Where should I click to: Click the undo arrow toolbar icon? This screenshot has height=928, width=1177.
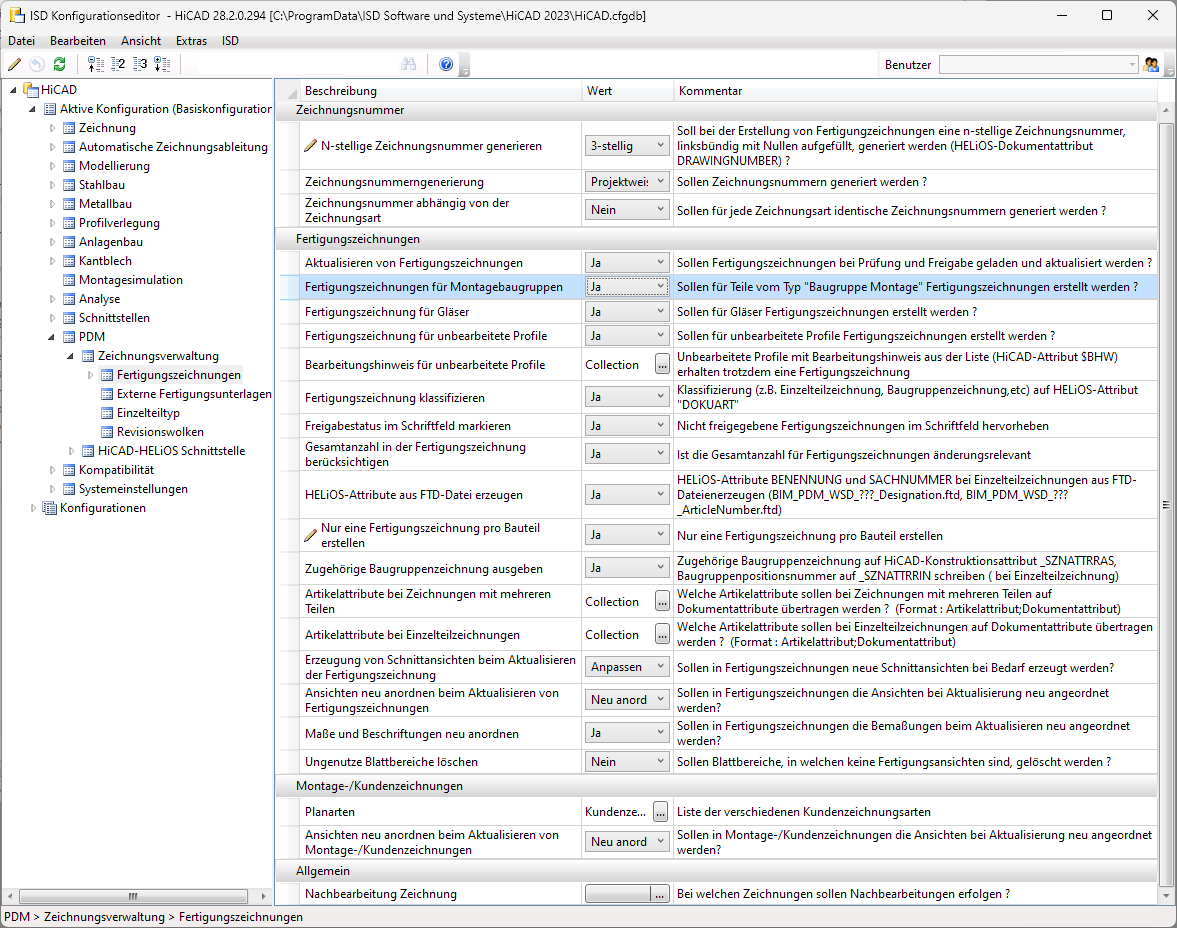pyautogui.click(x=37, y=65)
